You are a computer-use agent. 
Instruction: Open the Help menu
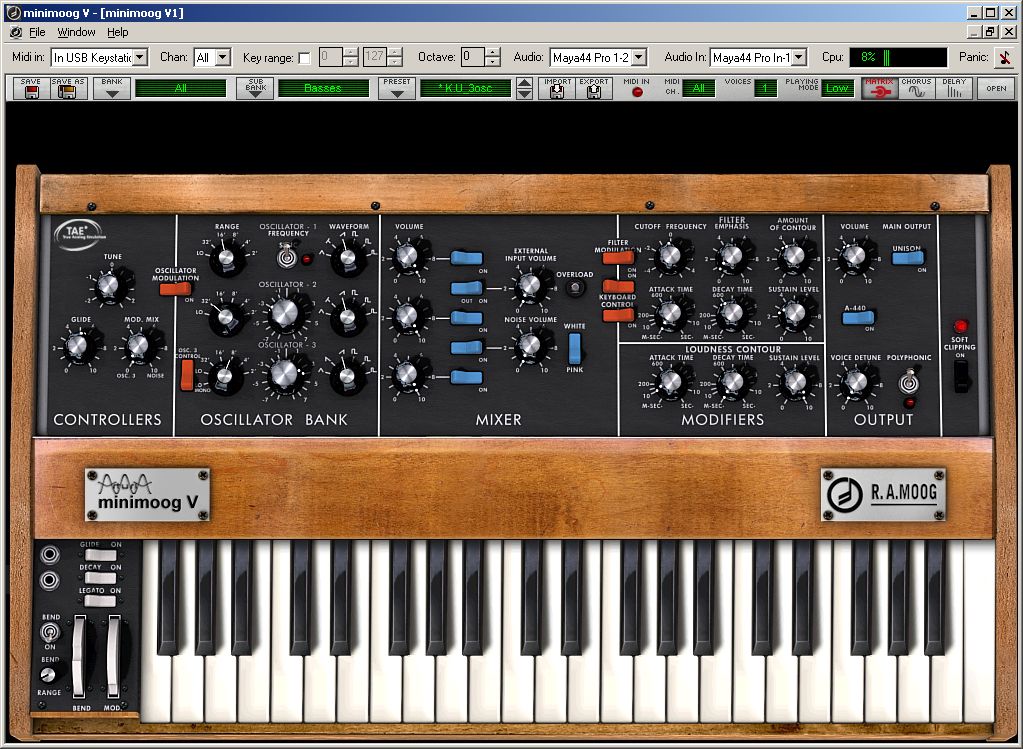tap(117, 32)
